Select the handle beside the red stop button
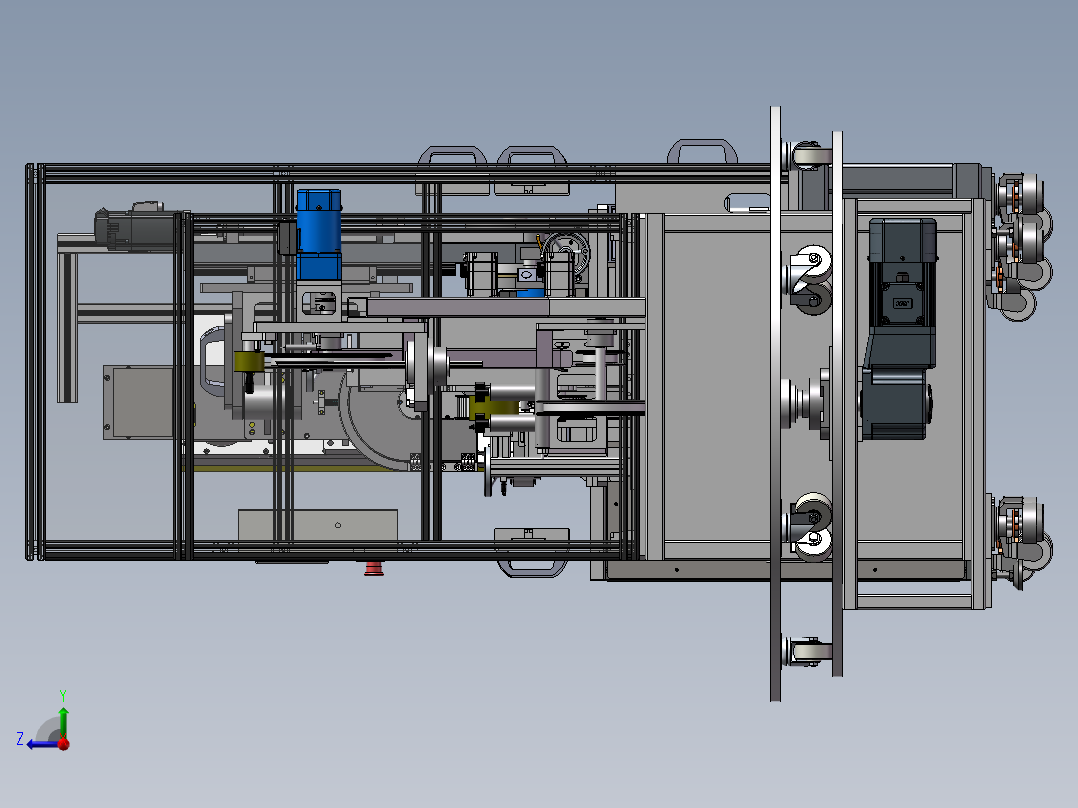1078x808 pixels. pos(531,567)
